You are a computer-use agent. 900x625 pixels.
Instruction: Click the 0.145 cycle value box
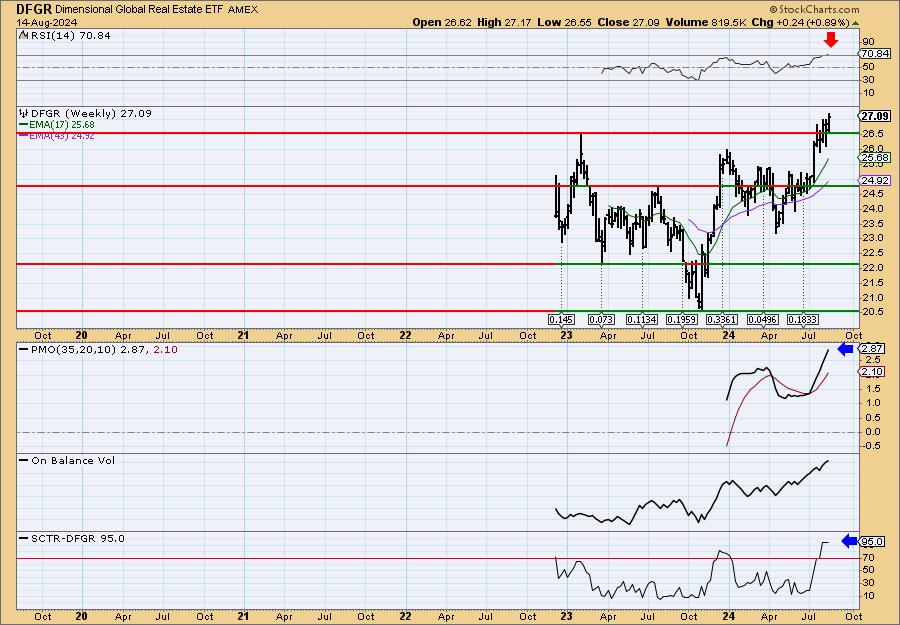click(561, 319)
